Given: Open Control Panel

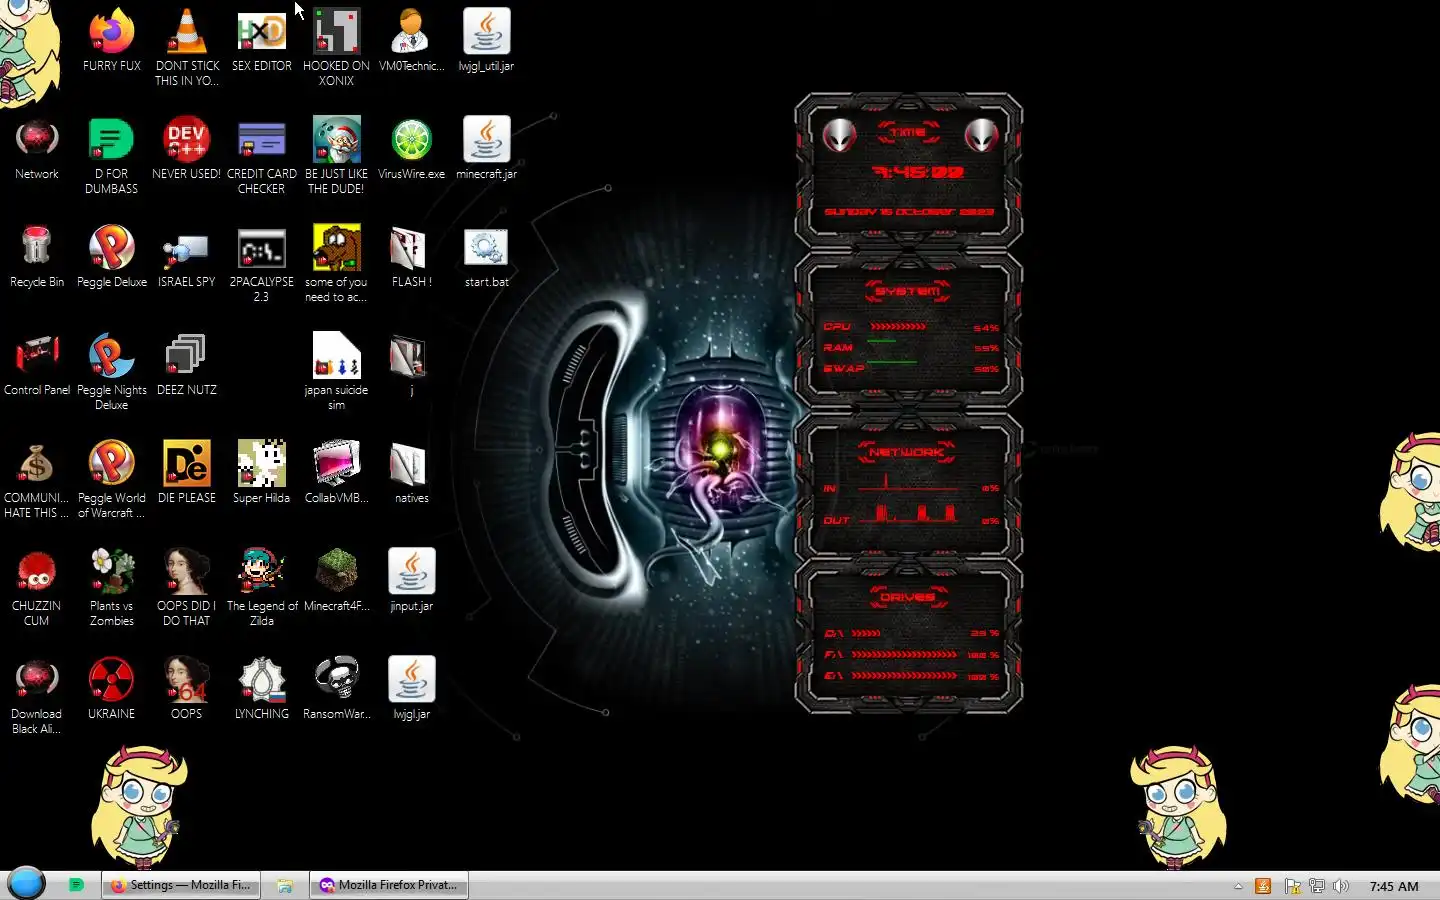Looking at the screenshot, I should (x=37, y=356).
